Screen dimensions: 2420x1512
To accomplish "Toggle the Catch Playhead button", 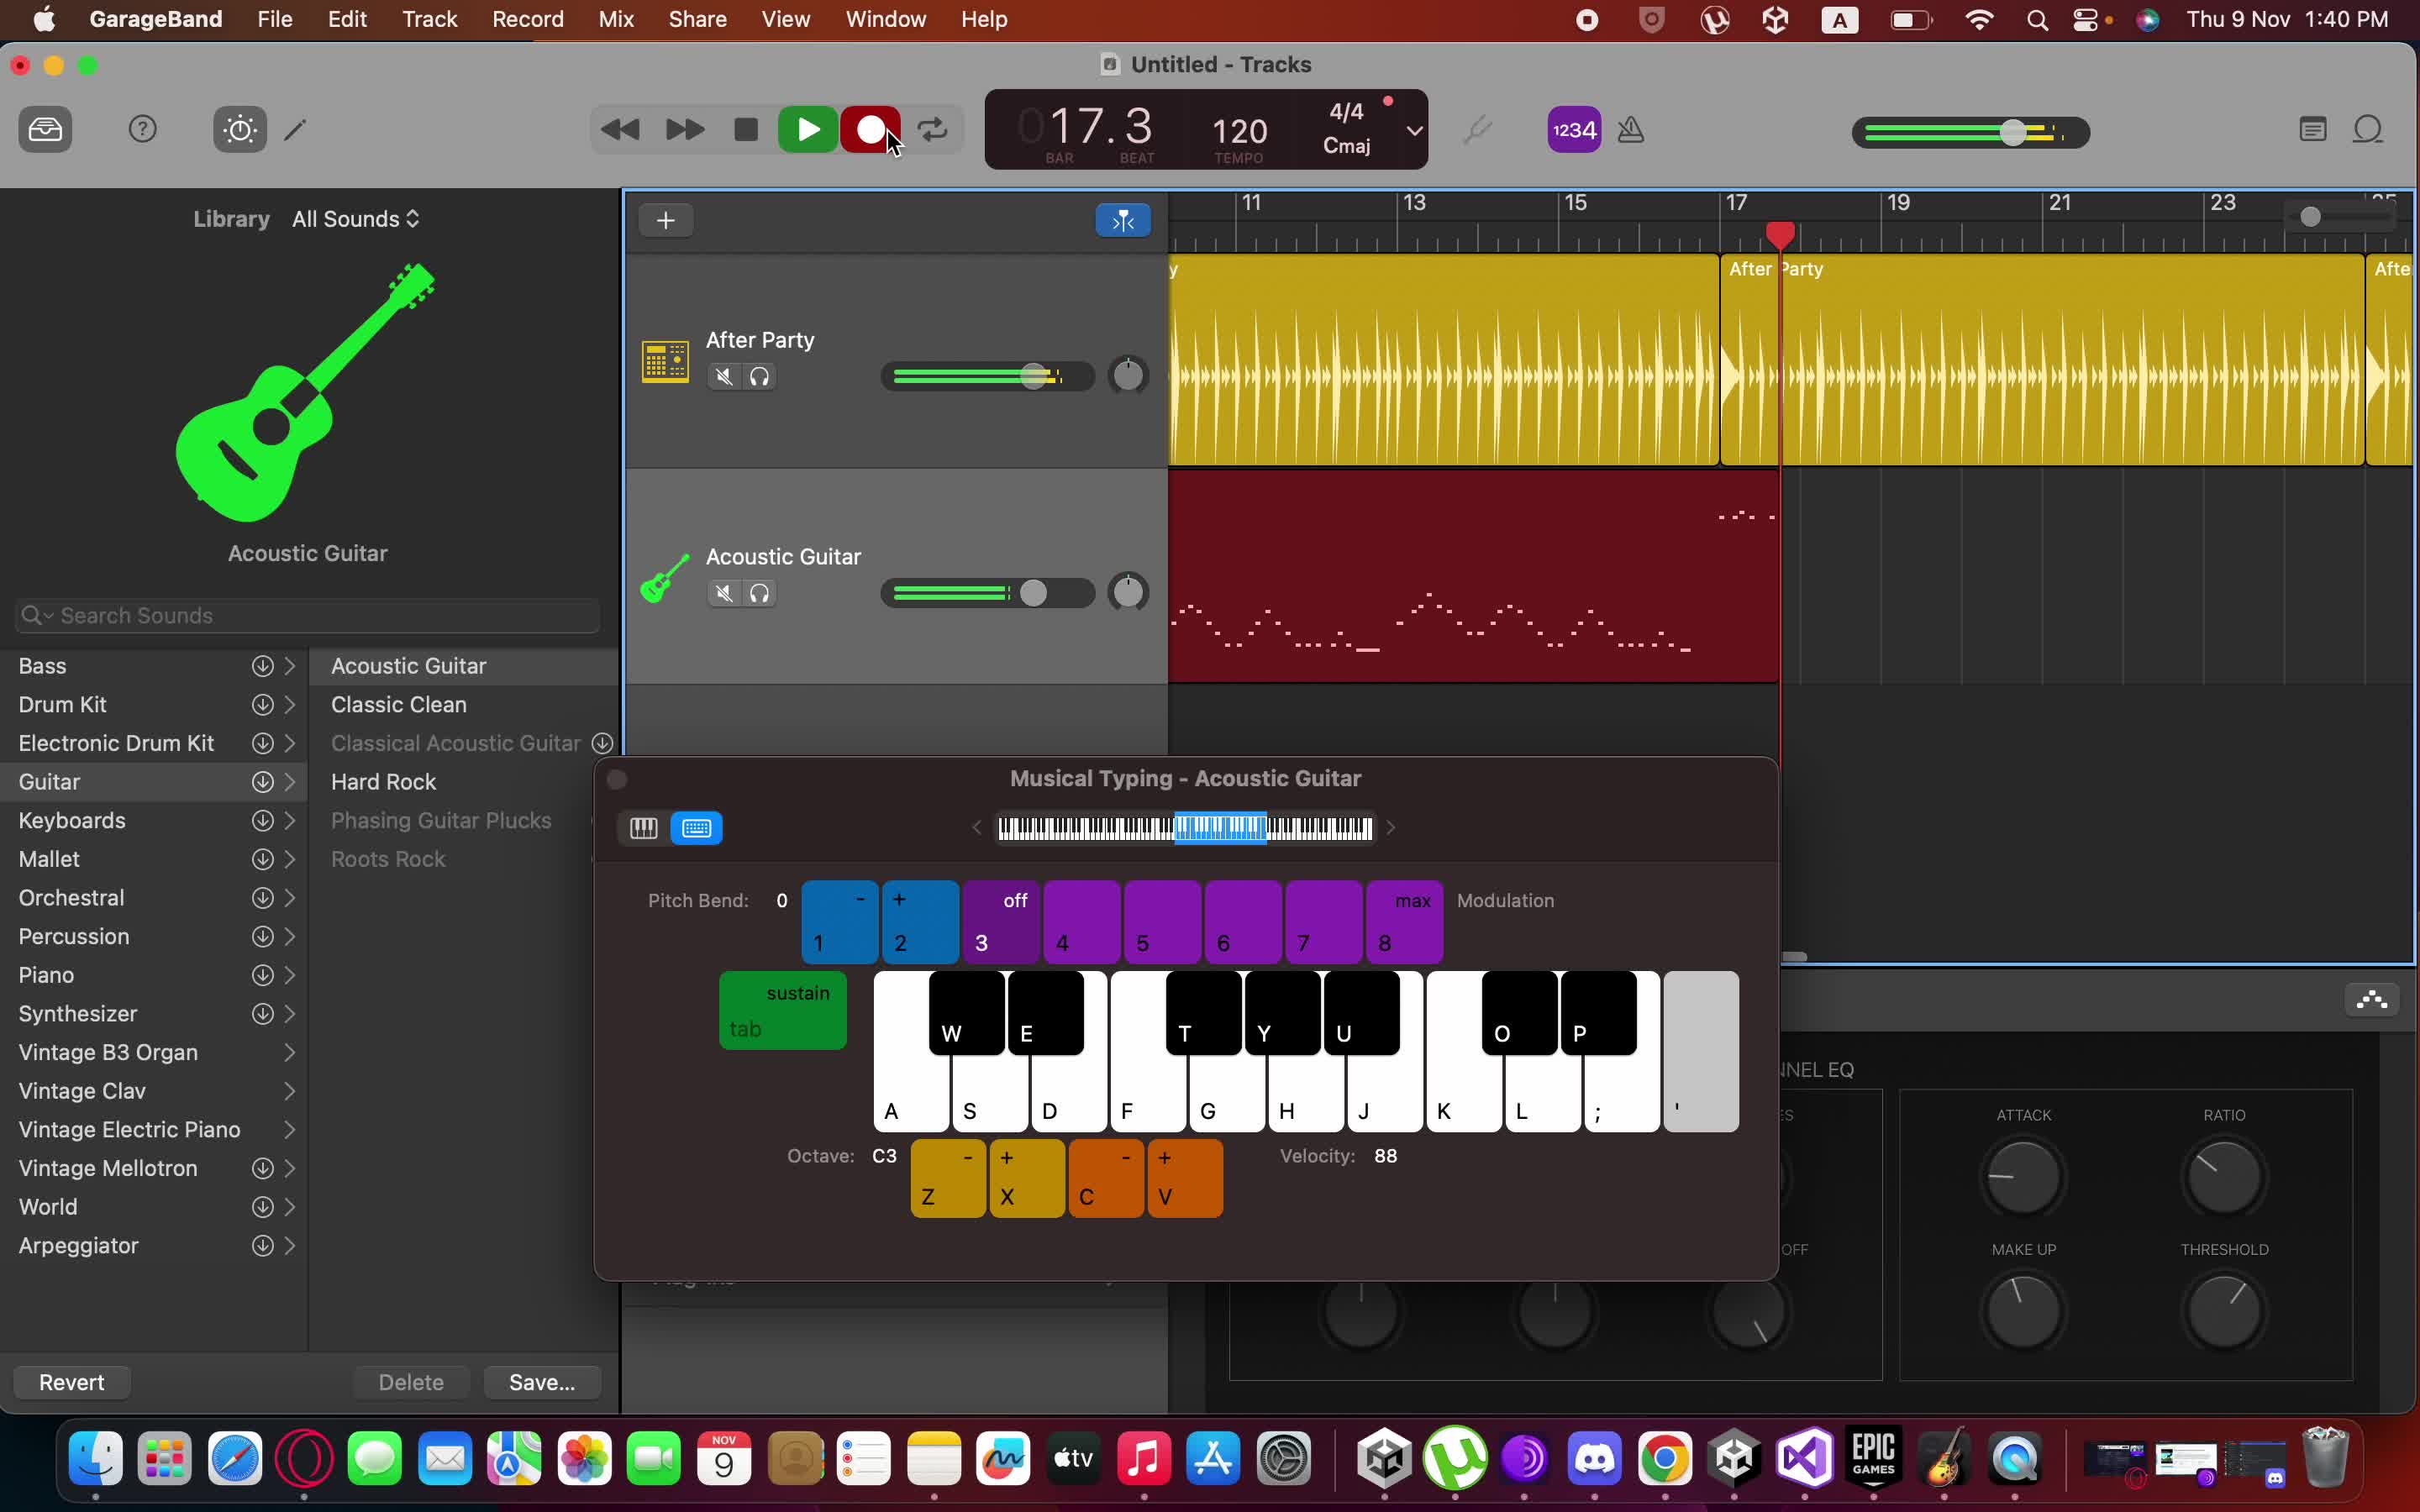I will coord(1123,220).
